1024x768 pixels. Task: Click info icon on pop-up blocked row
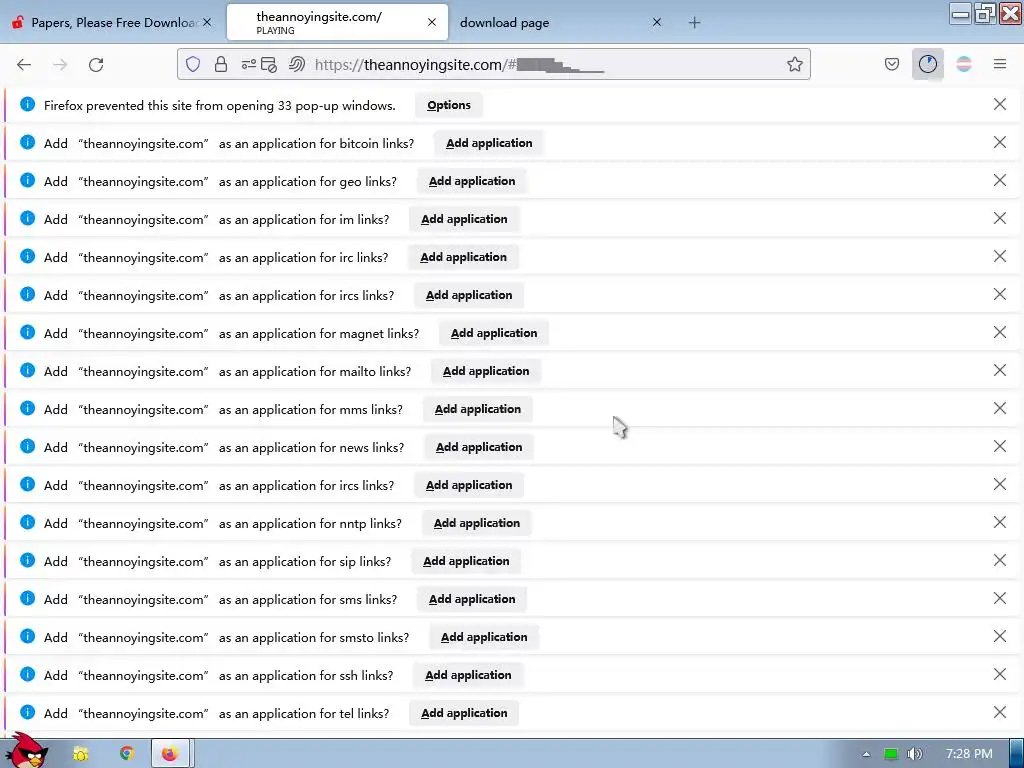pyautogui.click(x=27, y=104)
